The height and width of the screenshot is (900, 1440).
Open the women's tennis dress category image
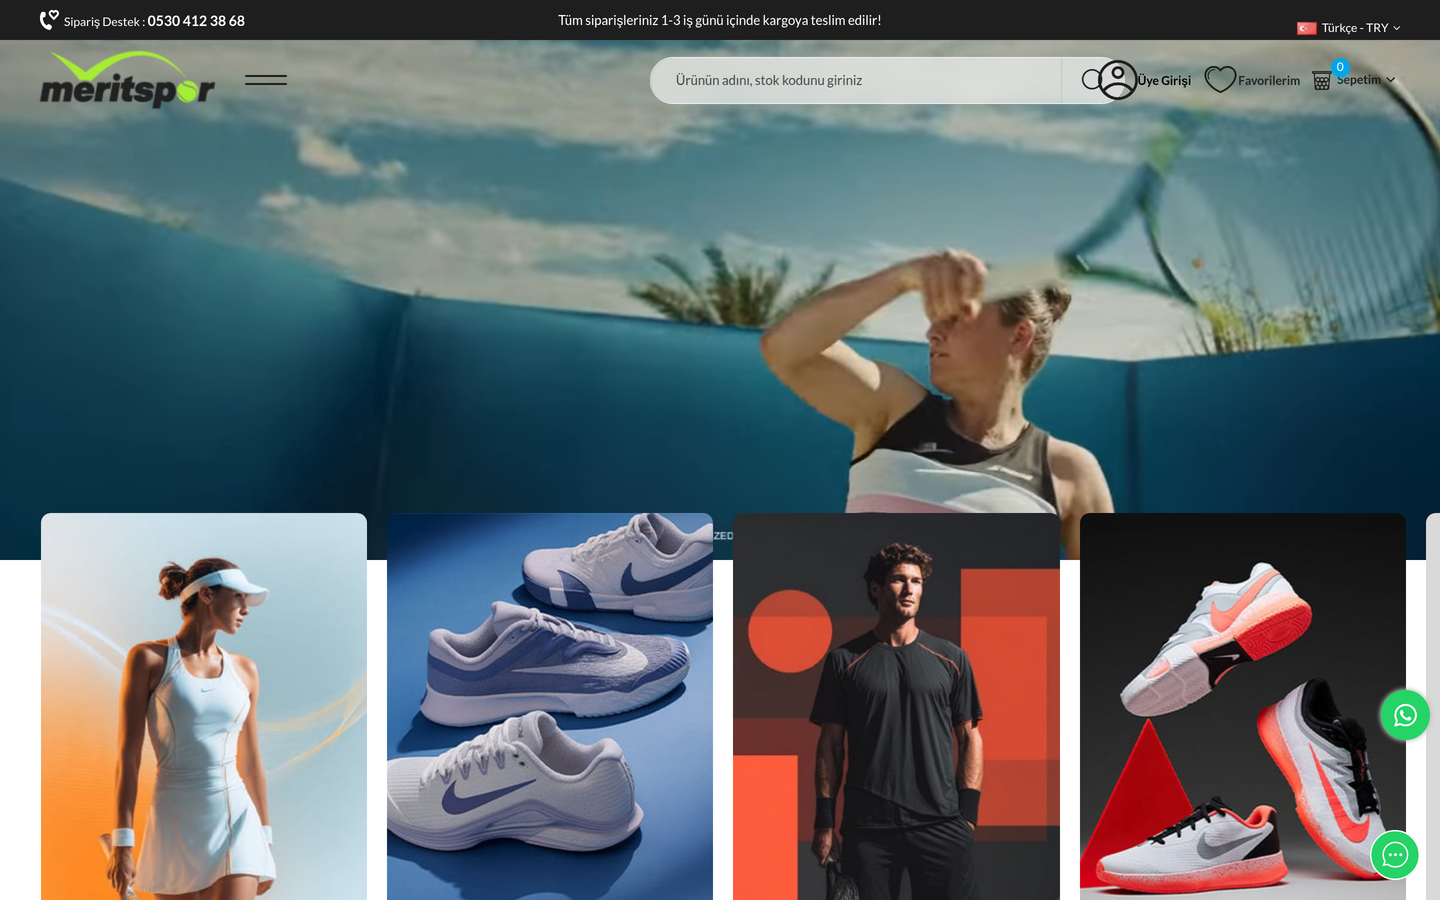point(204,706)
